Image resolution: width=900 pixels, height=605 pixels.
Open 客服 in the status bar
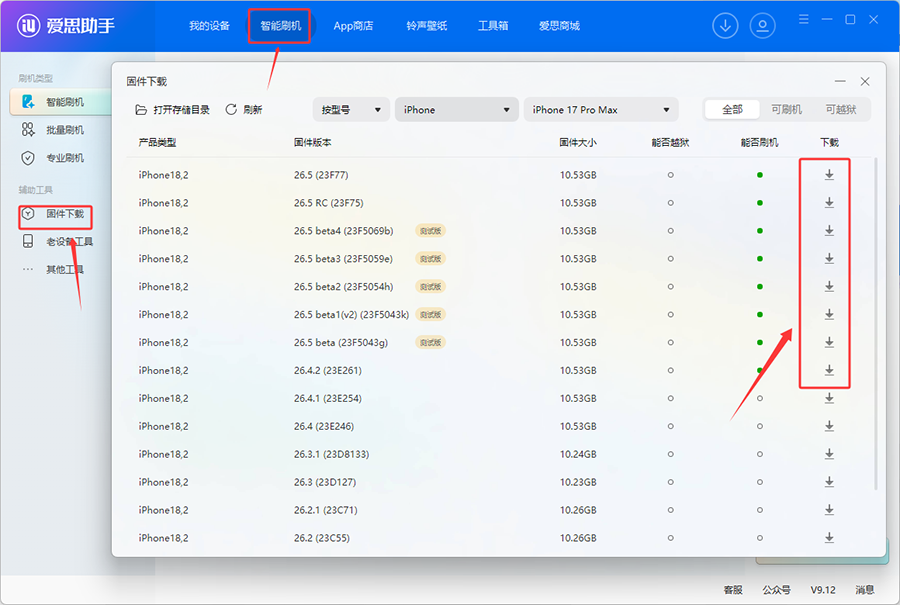coord(732,590)
